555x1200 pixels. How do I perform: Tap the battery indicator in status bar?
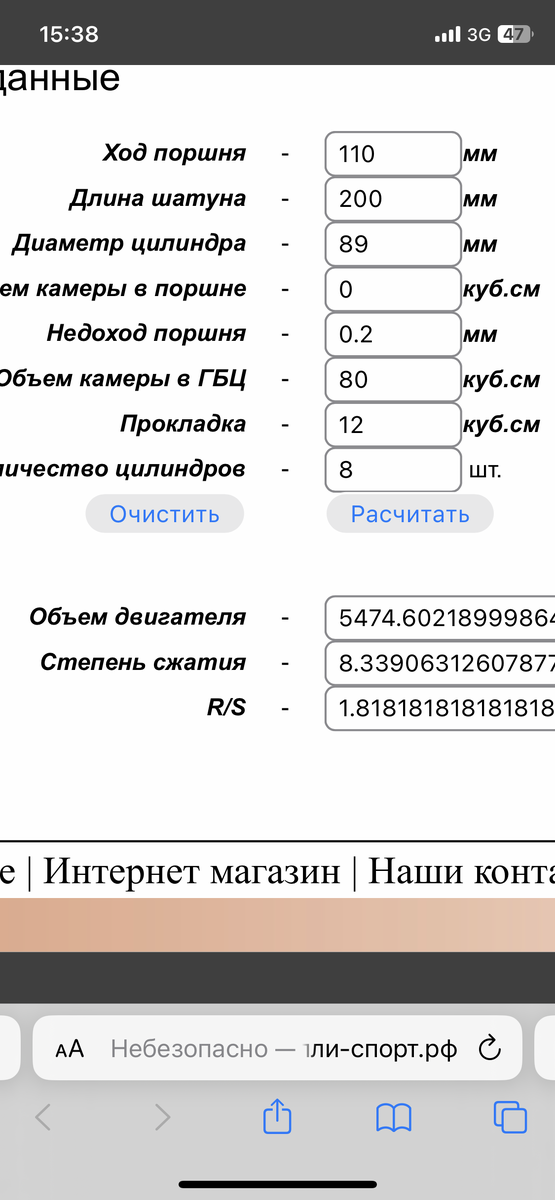514,34
